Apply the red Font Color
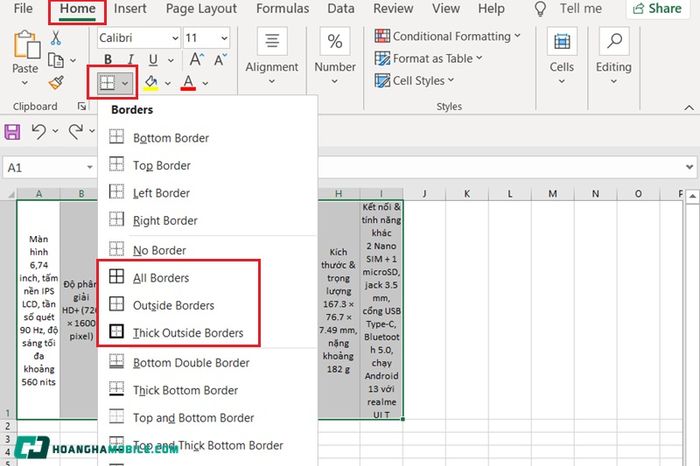 [x=188, y=83]
